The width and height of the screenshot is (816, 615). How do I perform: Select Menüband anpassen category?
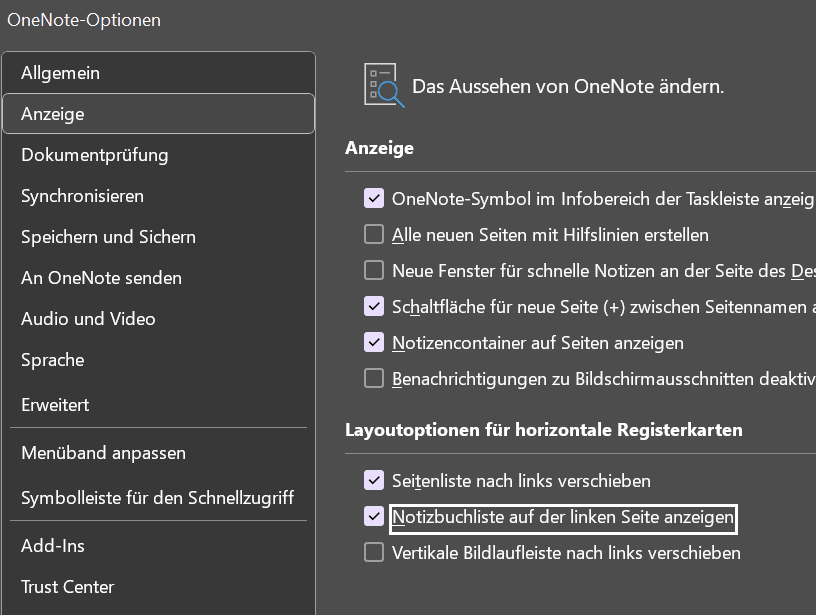[x=159, y=453]
